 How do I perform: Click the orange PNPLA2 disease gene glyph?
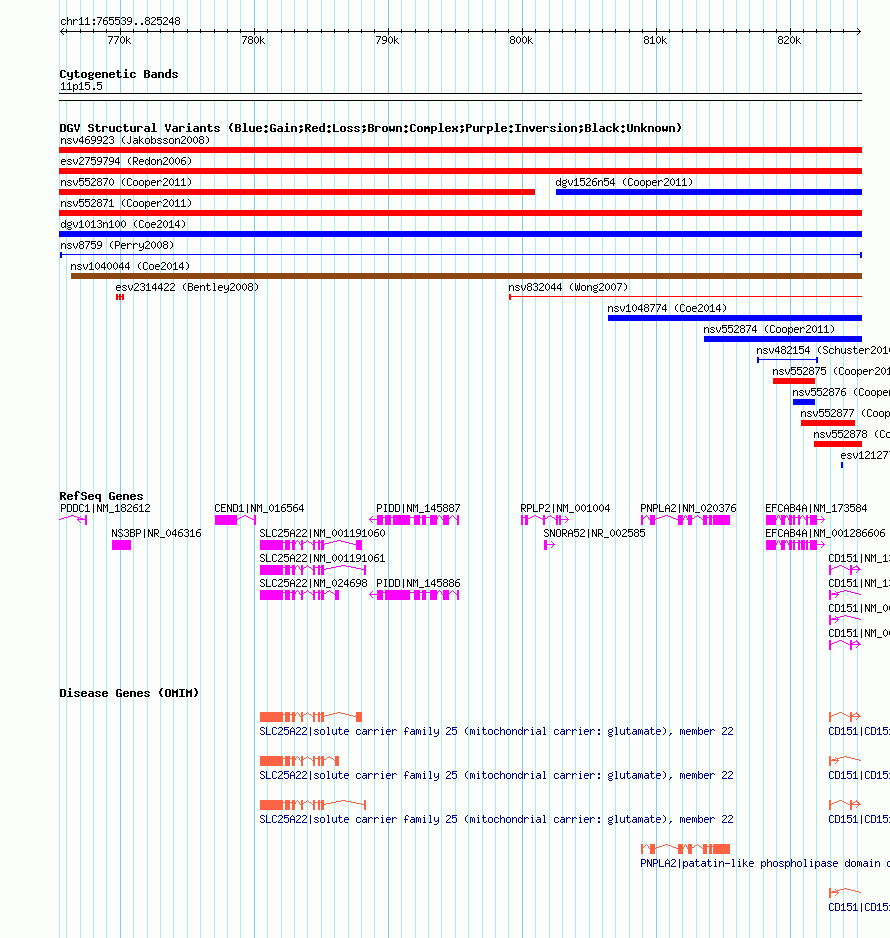pyautogui.click(x=685, y=849)
